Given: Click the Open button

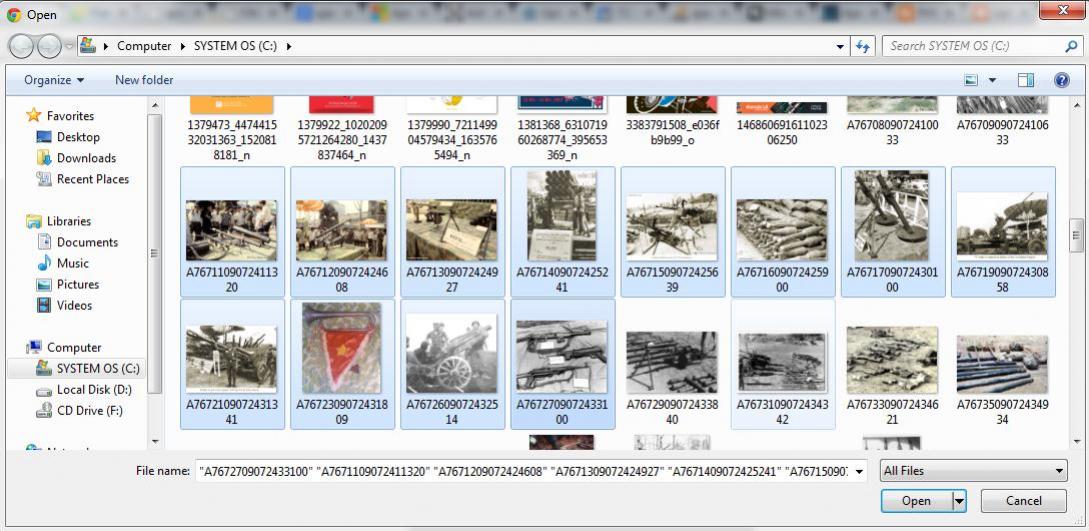Looking at the screenshot, I should (x=917, y=501).
